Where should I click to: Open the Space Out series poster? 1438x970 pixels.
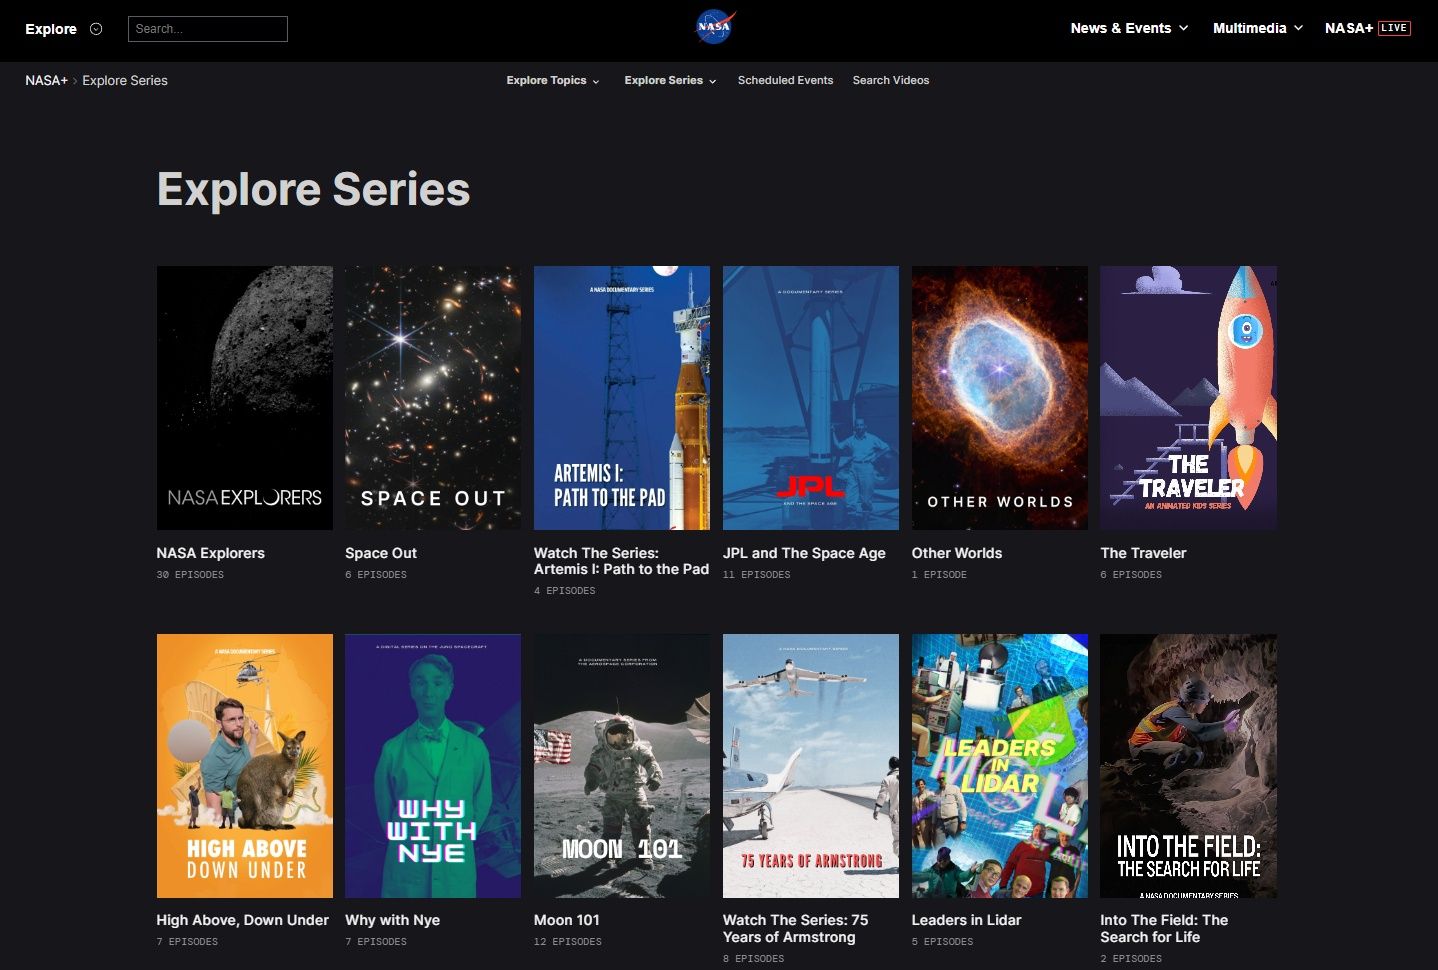(x=433, y=398)
